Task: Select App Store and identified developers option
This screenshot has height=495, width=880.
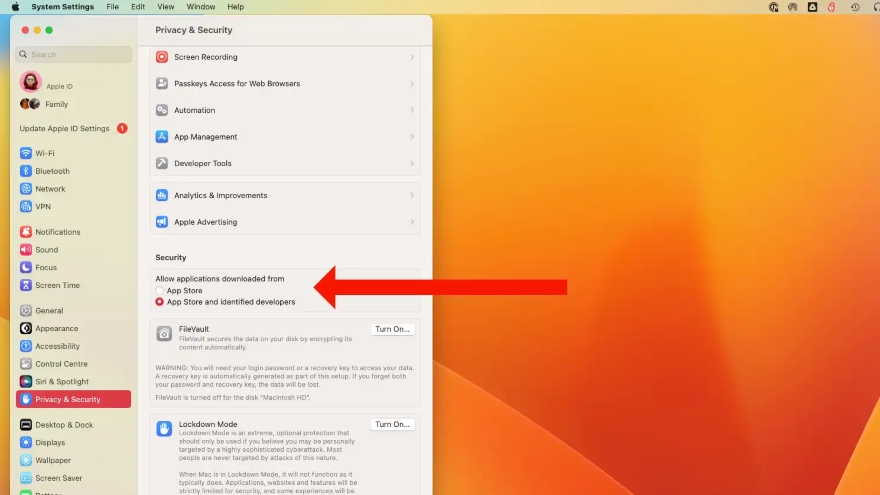Action: tap(160, 302)
